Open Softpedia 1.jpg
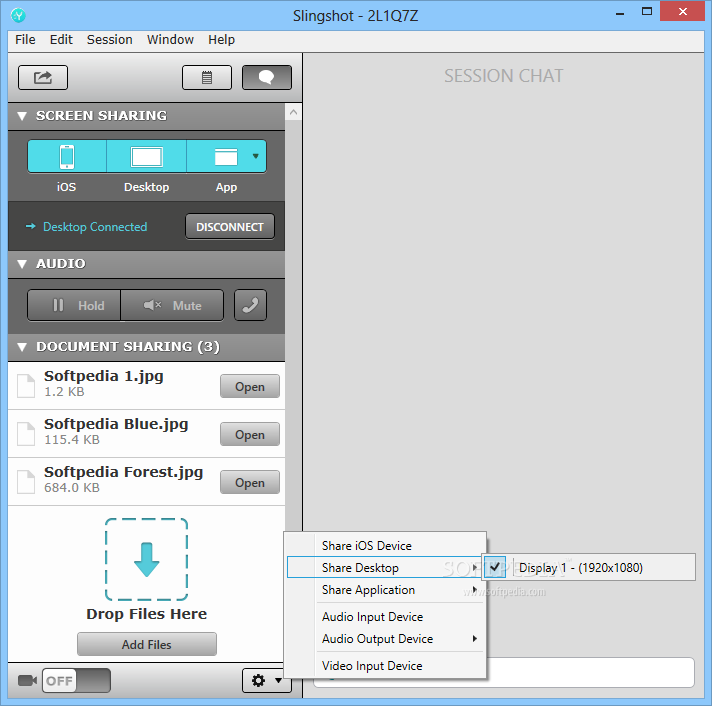This screenshot has width=712, height=706. [x=250, y=386]
